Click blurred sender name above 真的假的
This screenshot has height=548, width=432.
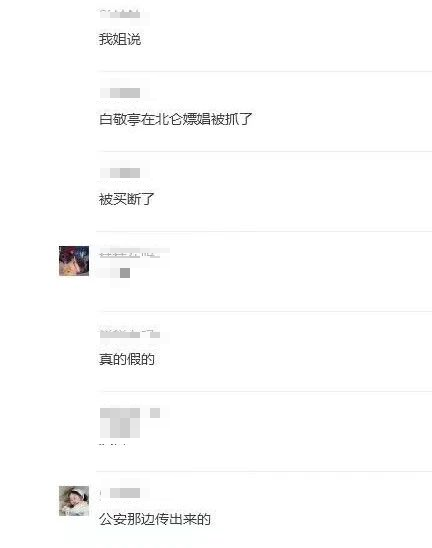click(130, 334)
